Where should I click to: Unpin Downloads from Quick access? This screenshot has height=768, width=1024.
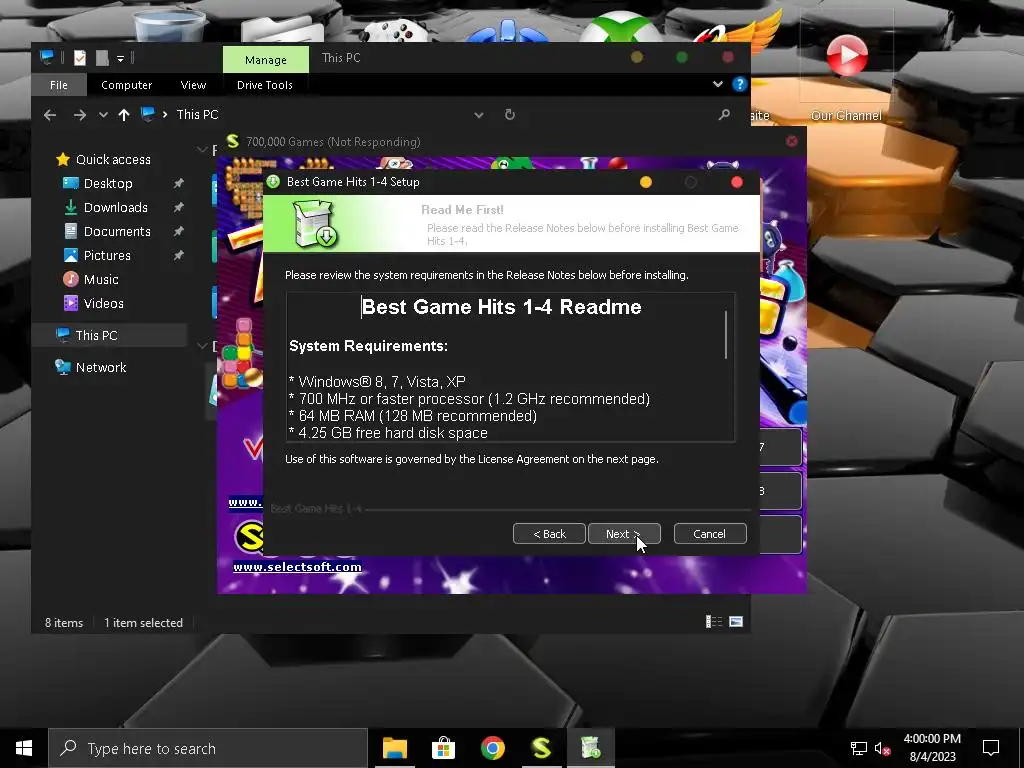click(178, 208)
